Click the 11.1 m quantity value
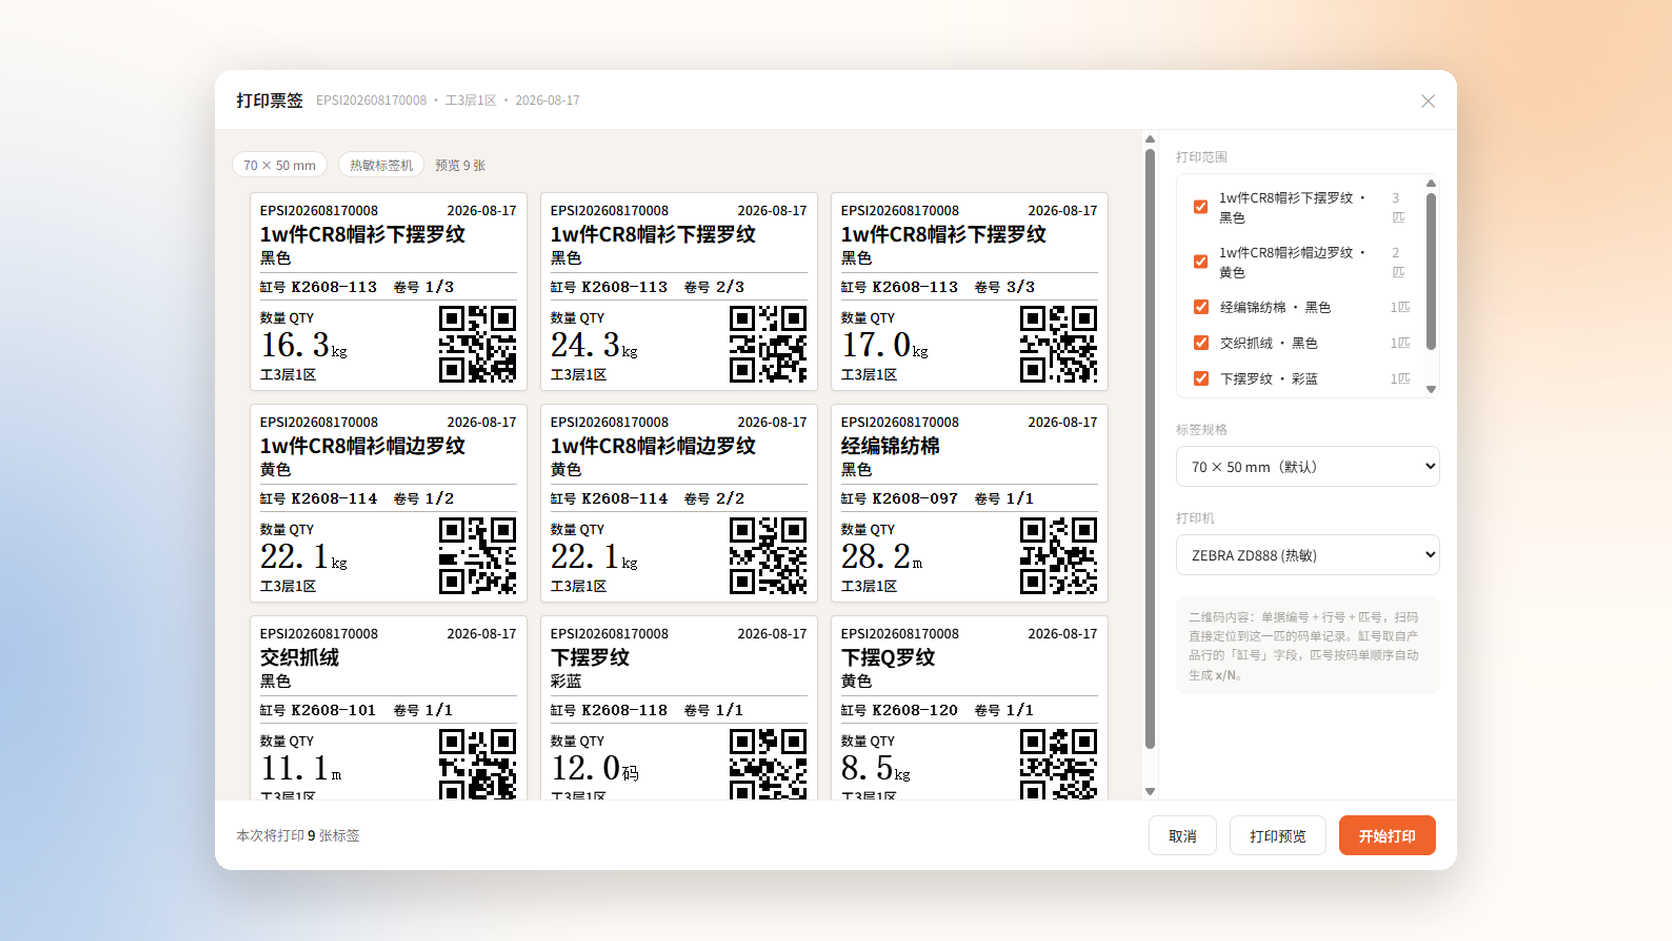1672x941 pixels. (x=301, y=769)
